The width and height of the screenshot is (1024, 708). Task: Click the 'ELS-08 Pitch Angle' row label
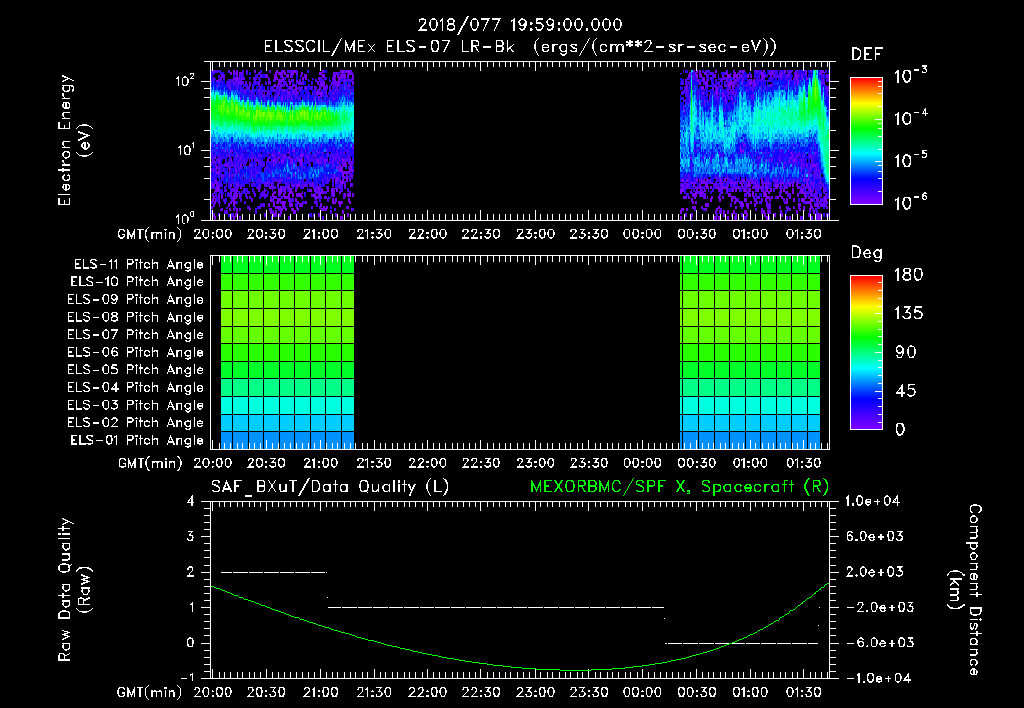[x=136, y=317]
